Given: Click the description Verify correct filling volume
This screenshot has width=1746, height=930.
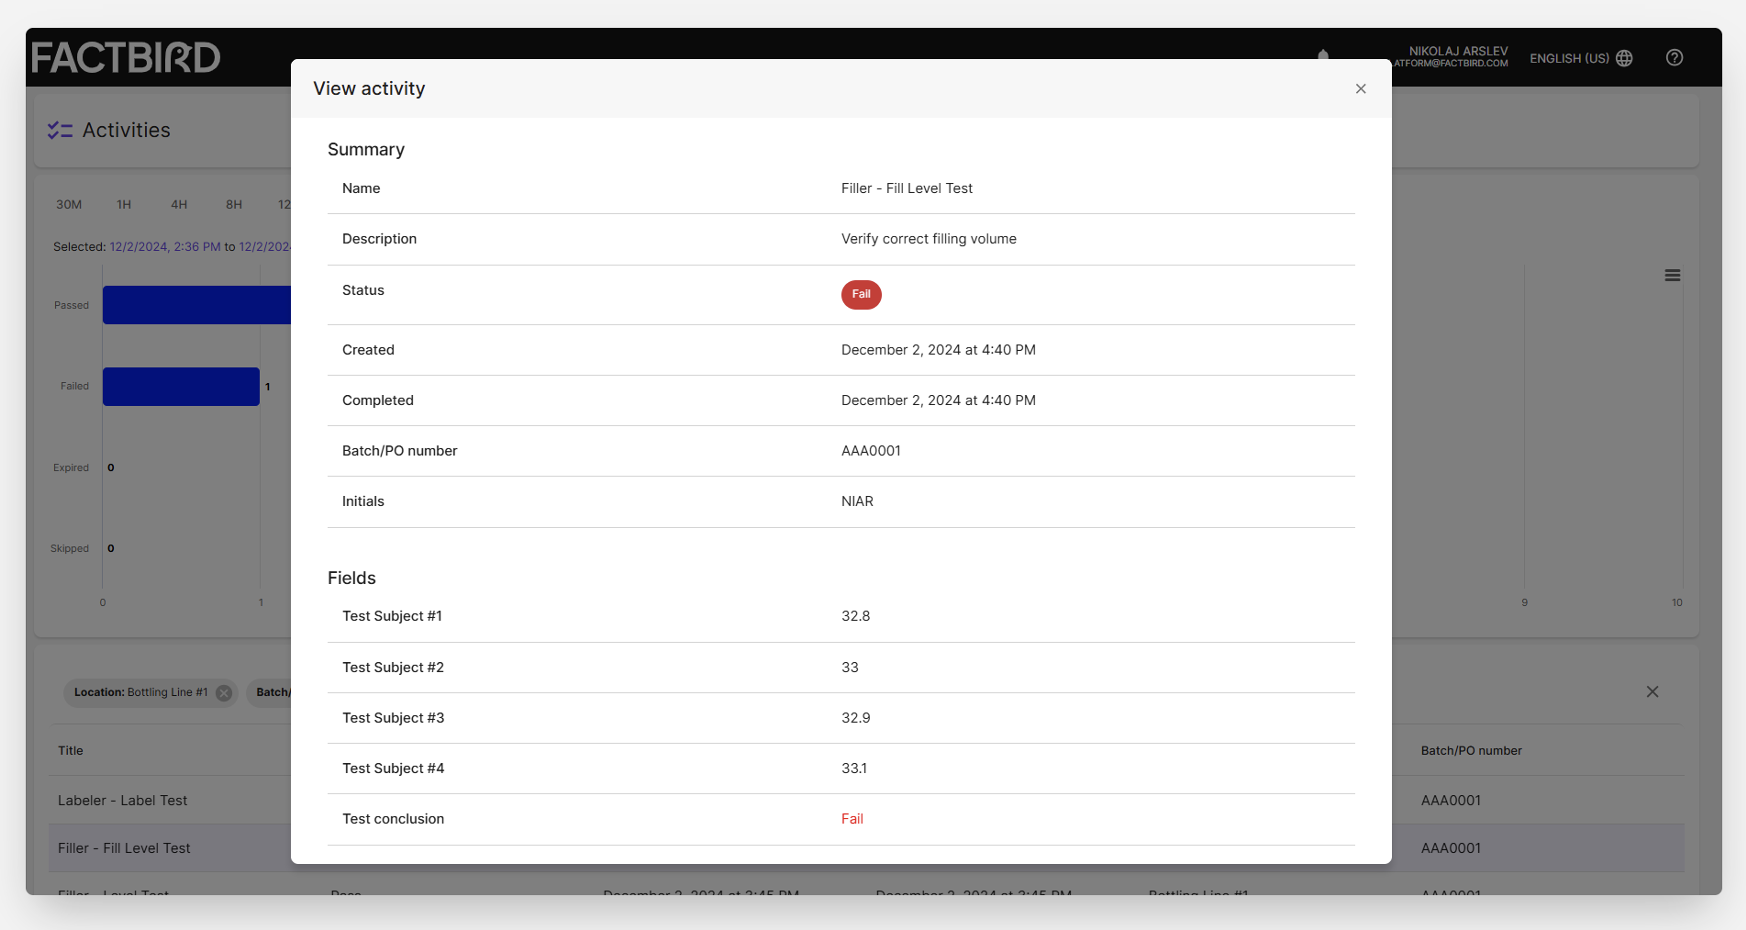Looking at the screenshot, I should (929, 239).
